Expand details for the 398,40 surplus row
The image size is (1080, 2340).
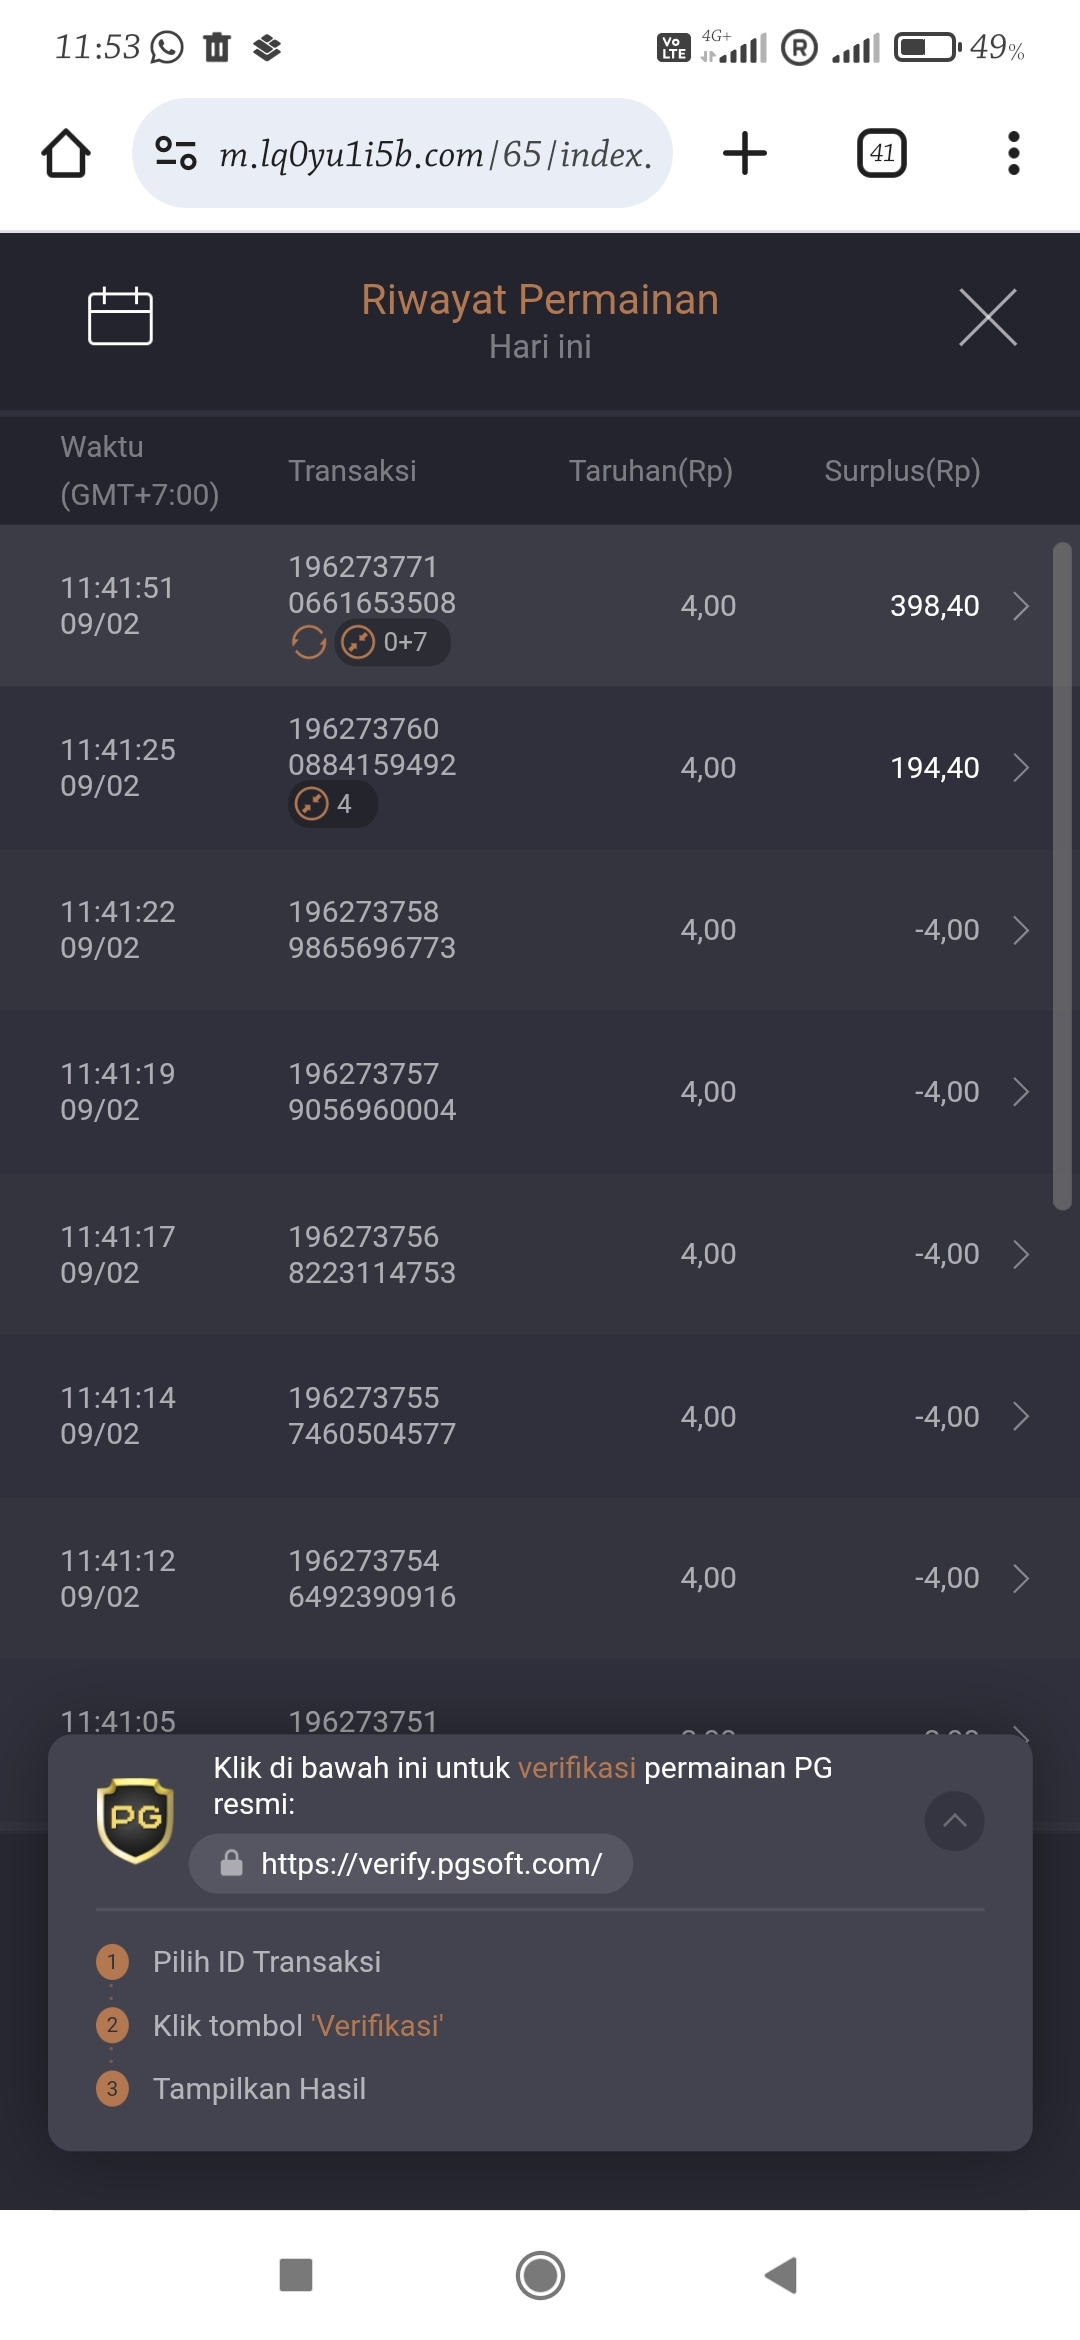point(1020,606)
